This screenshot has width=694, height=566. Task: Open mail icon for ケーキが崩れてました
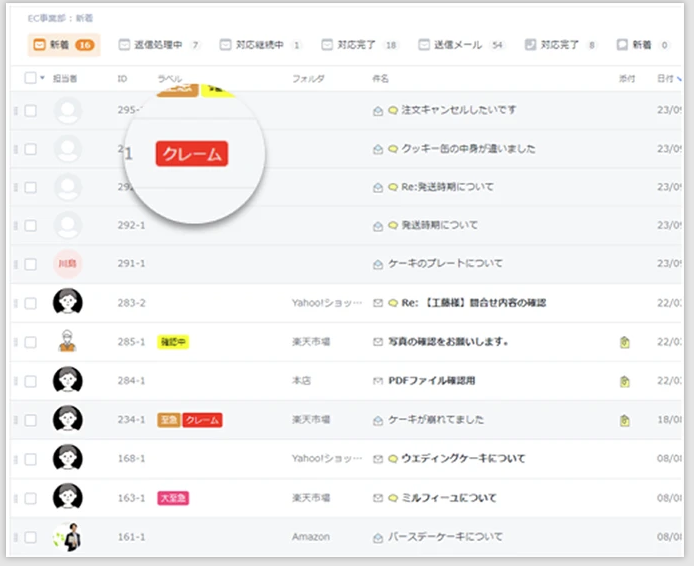378,420
